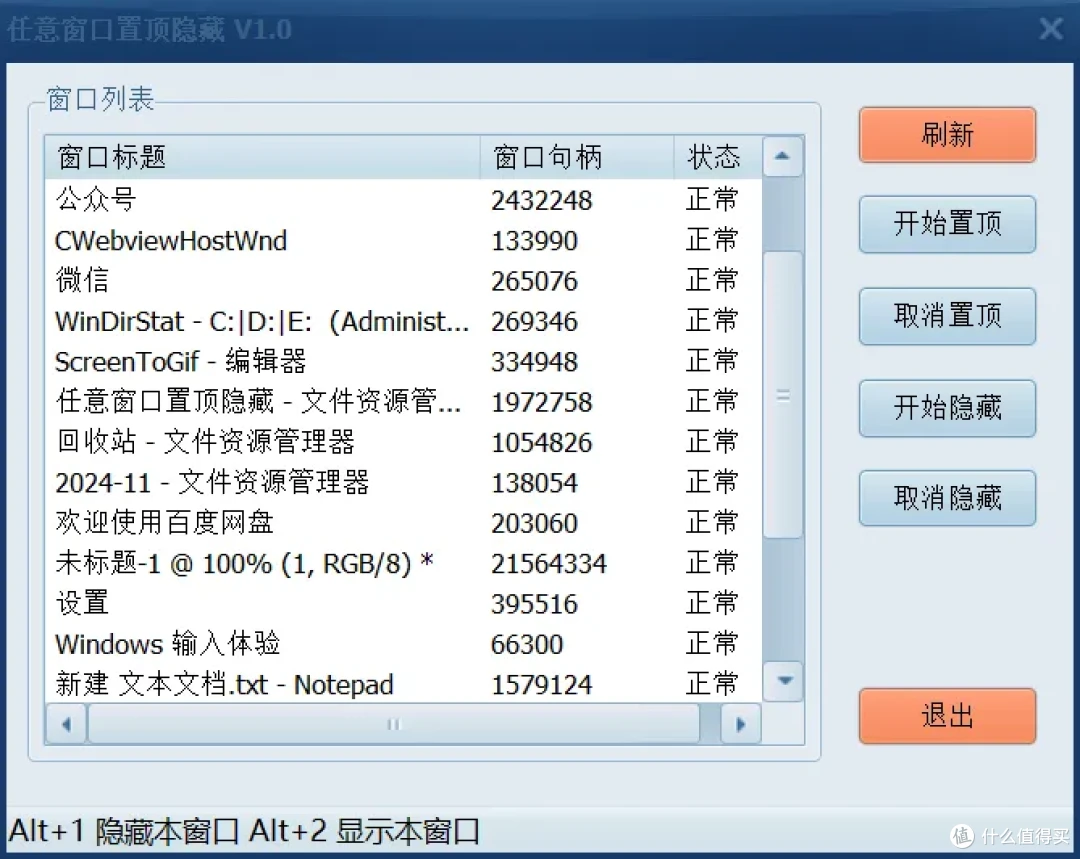Select the 回收站 - 文件资源管理器 row
The height and width of the screenshot is (859, 1080).
[x=404, y=442]
